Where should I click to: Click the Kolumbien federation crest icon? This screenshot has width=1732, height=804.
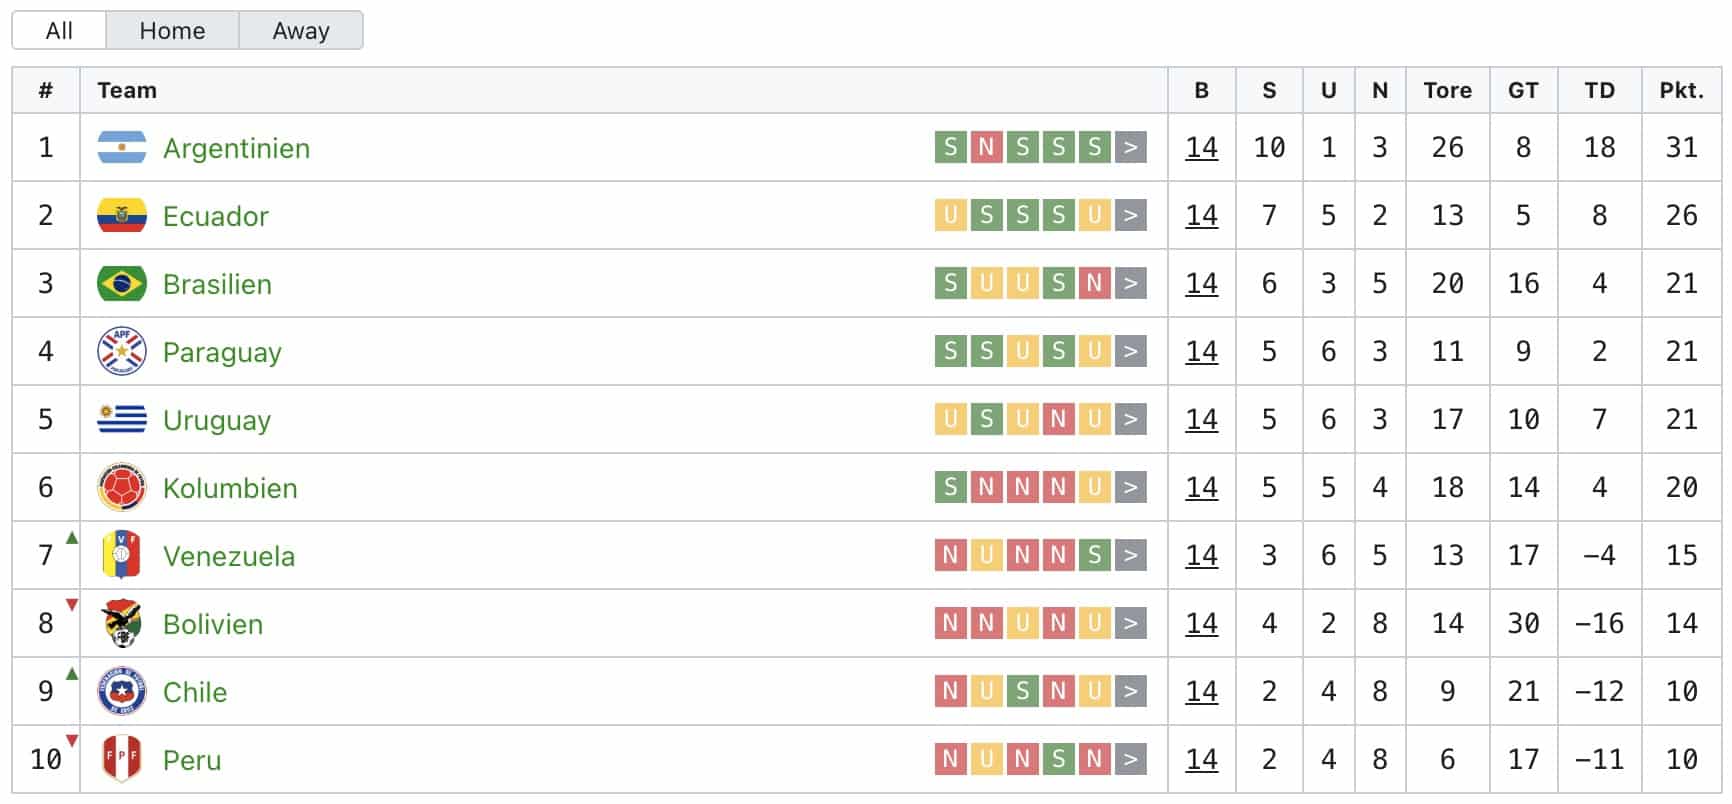[122, 488]
